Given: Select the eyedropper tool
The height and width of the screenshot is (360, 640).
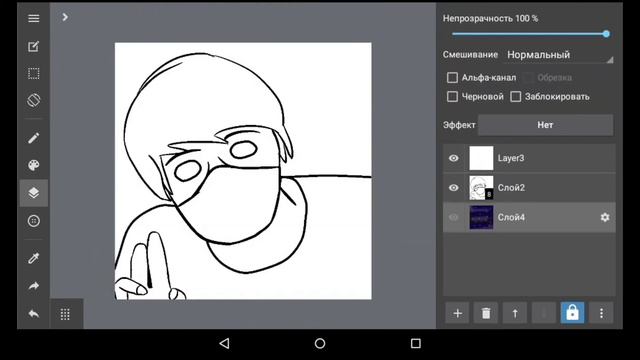Looking at the screenshot, I should (x=34, y=258).
